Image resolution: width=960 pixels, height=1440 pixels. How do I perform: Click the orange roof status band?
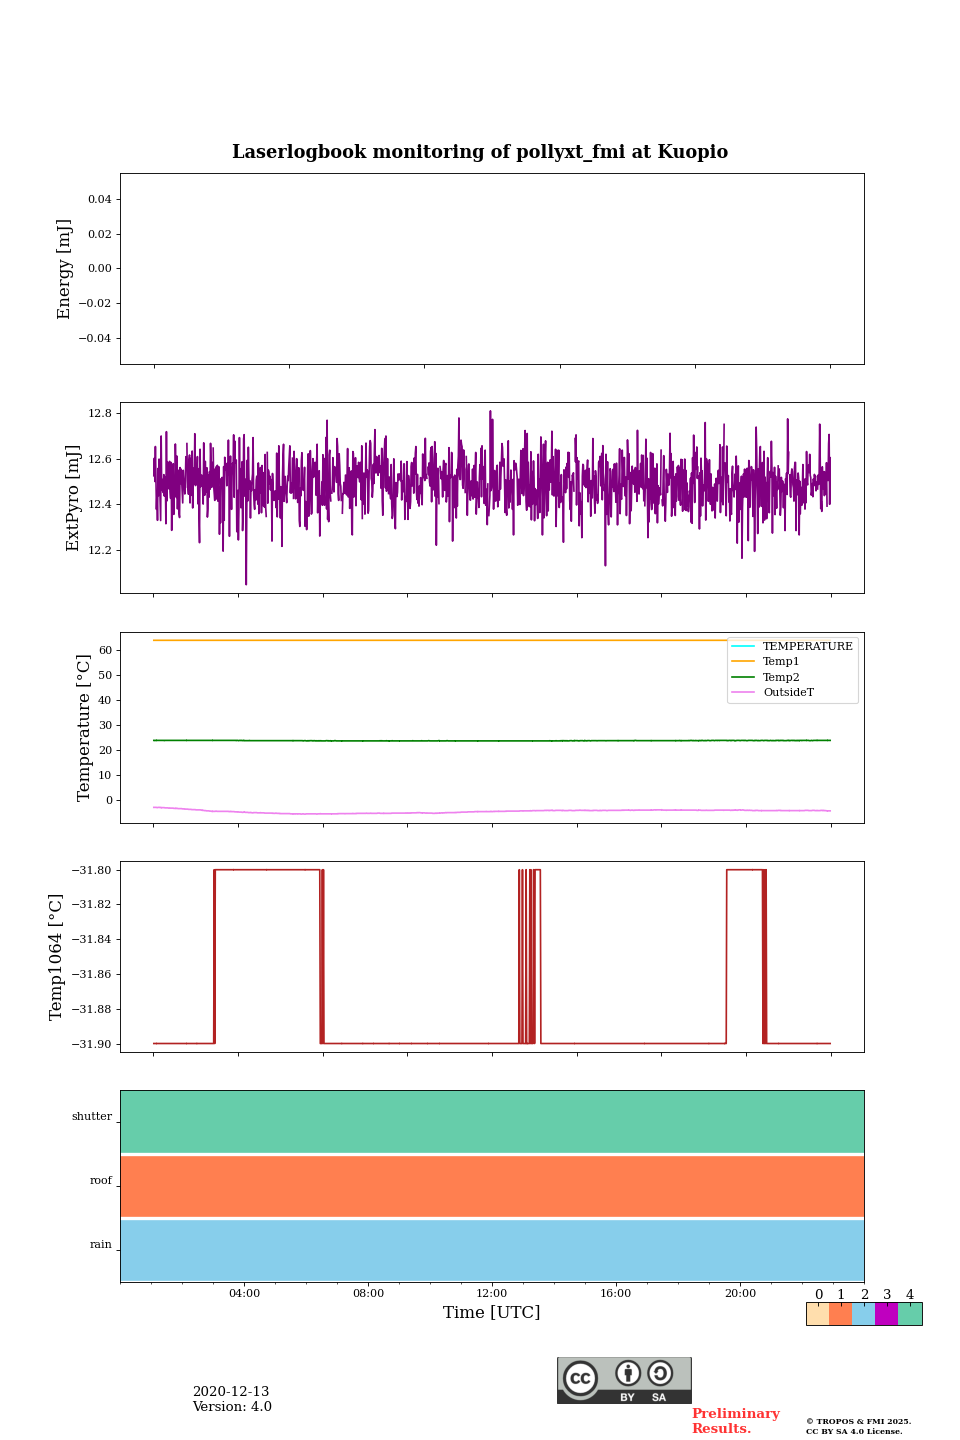tap(492, 1186)
